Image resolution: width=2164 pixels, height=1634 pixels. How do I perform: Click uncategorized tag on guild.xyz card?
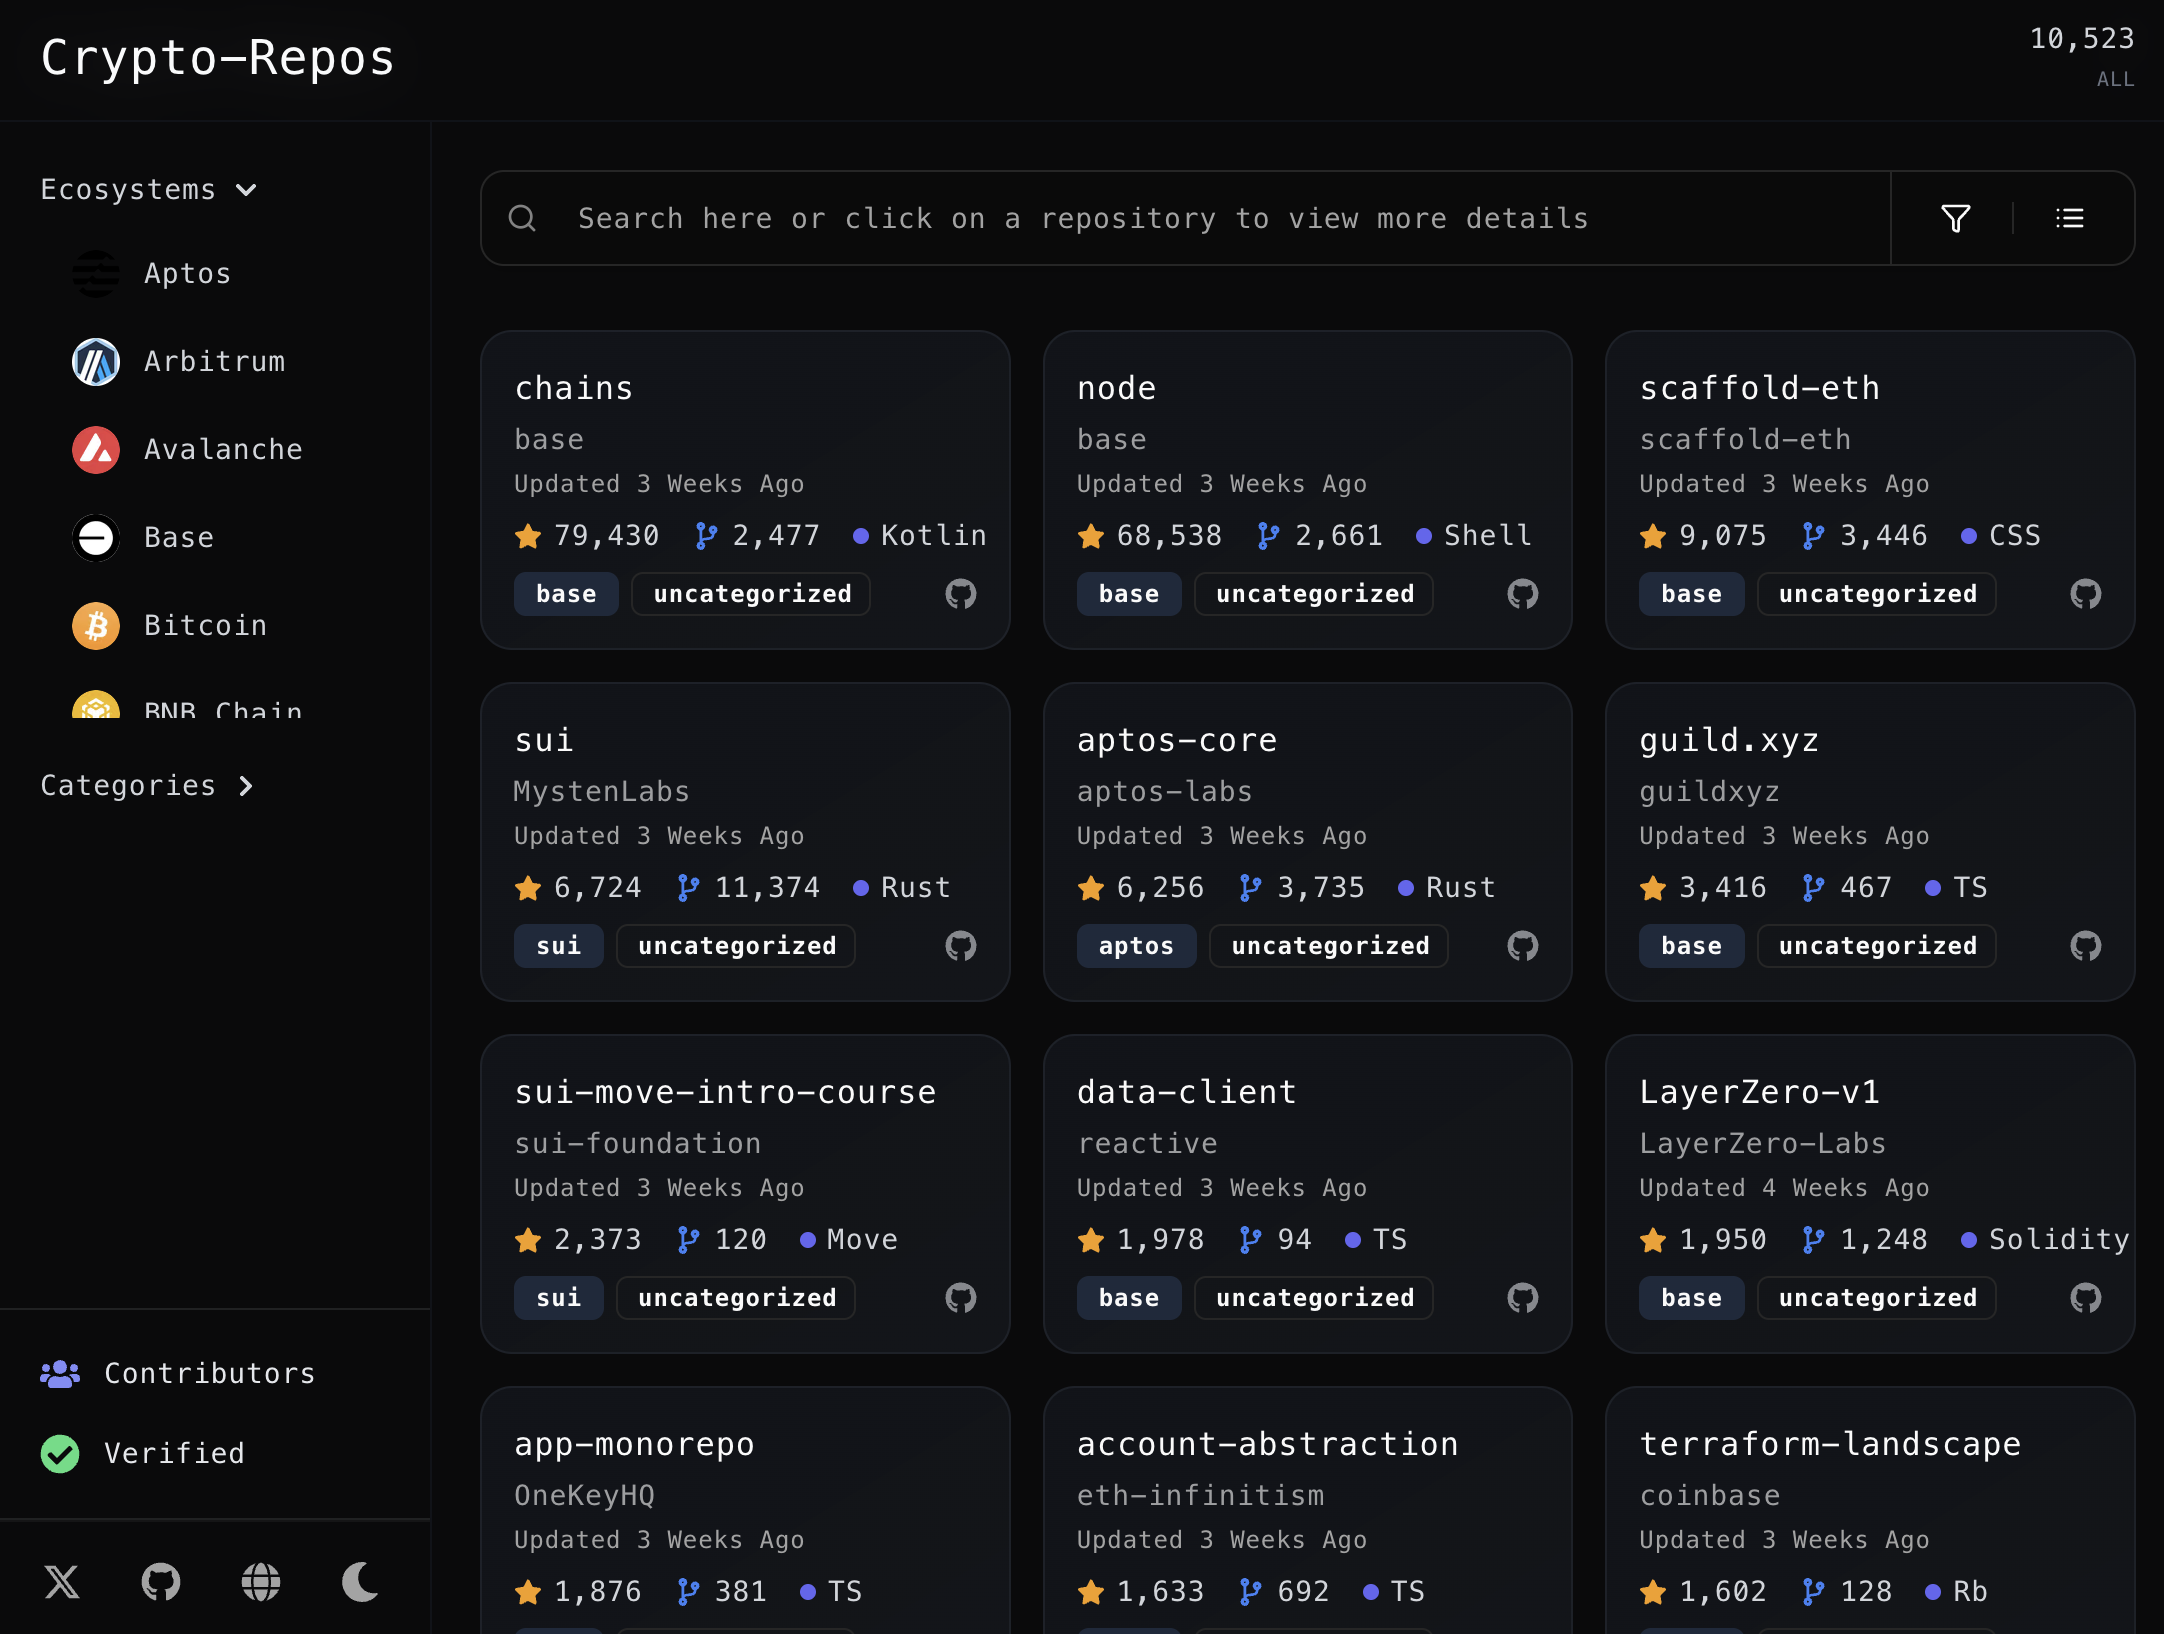click(1877, 946)
